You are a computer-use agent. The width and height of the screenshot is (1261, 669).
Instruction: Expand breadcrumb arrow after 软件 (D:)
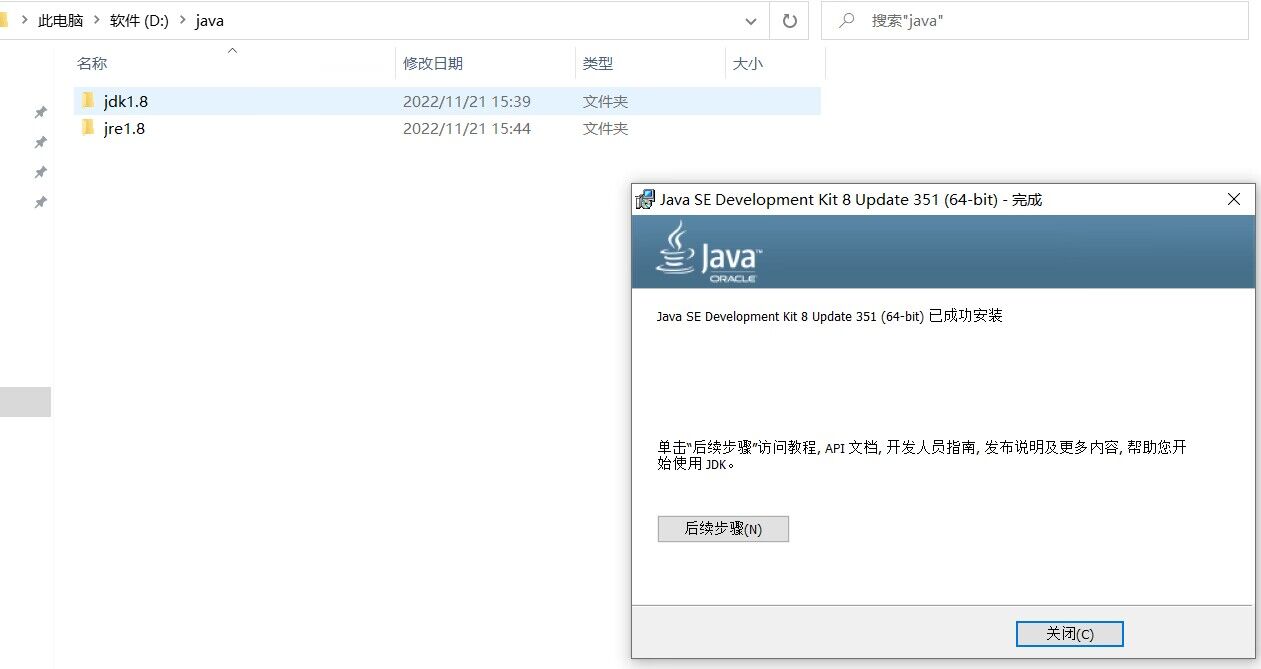pos(182,21)
